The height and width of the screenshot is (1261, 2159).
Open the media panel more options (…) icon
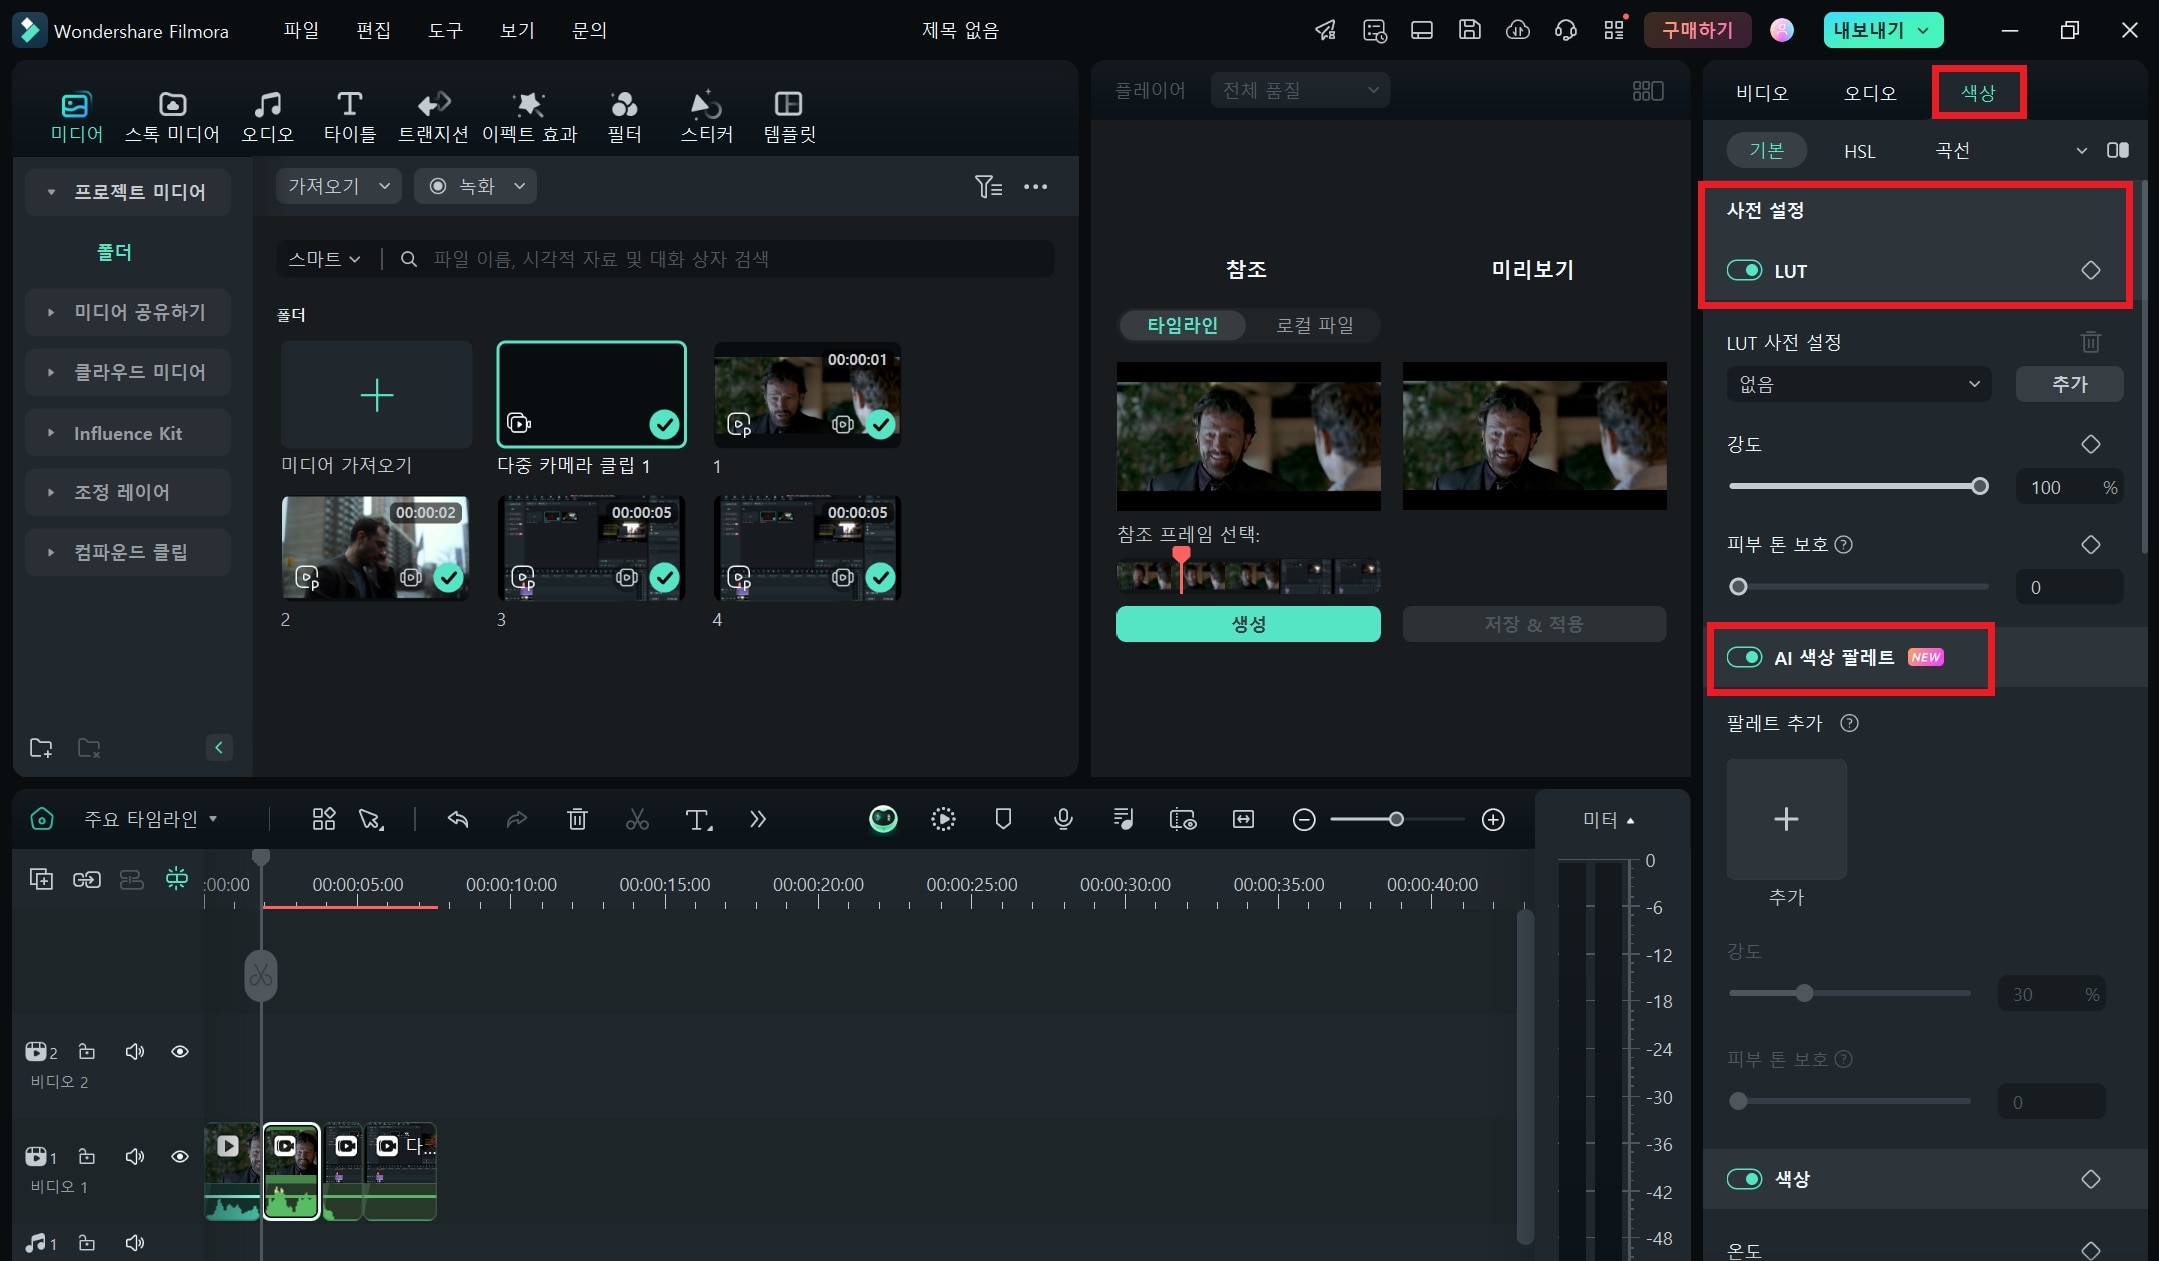pos(1036,187)
